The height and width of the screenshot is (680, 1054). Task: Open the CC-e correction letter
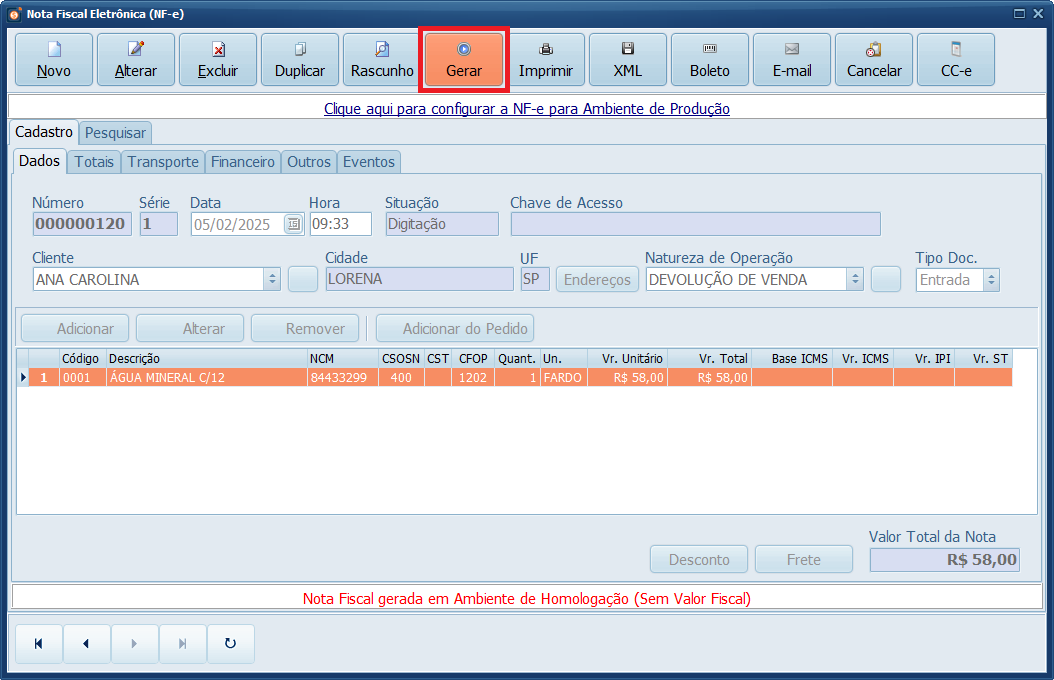click(x=956, y=60)
